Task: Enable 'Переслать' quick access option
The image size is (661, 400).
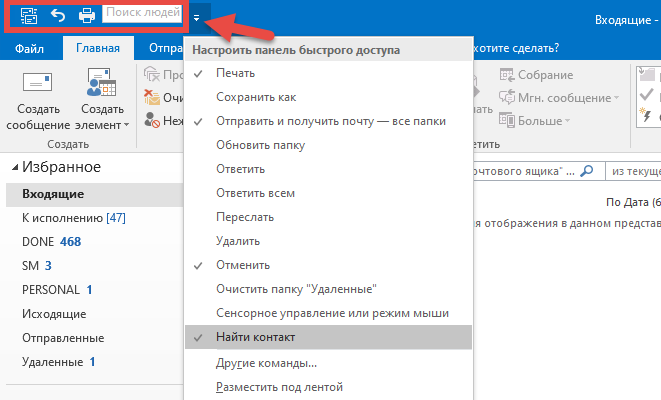Action: point(328,217)
